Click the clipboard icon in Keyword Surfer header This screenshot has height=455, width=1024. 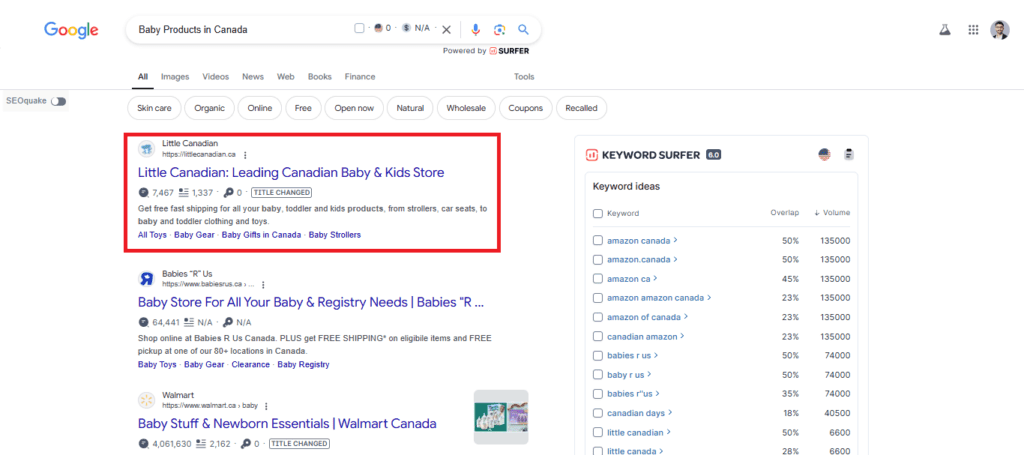(x=849, y=155)
